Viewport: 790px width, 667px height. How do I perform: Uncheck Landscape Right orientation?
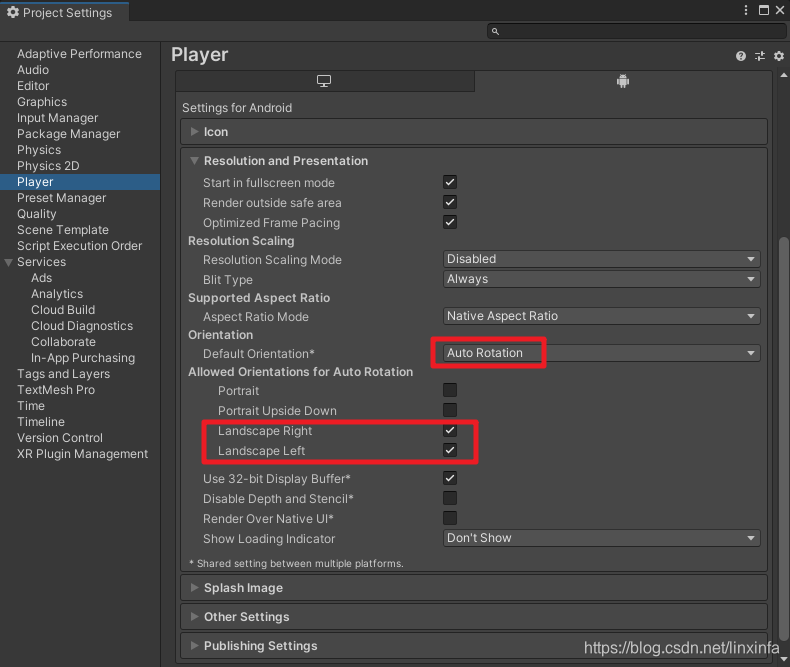(x=450, y=430)
